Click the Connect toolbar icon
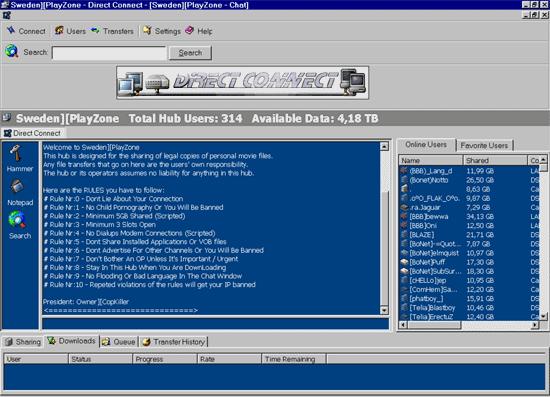The height and width of the screenshot is (397, 550). [x=11, y=31]
